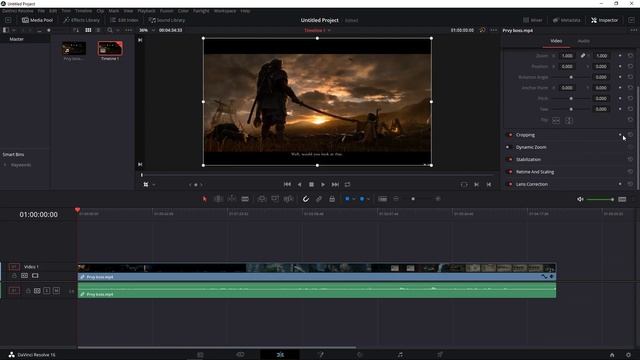Open the Effects Library panel

tap(81, 20)
